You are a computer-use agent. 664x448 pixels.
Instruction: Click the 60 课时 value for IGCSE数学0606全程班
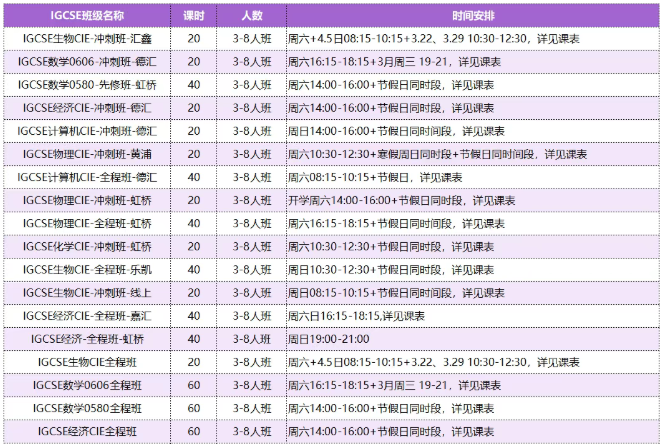[194, 385]
